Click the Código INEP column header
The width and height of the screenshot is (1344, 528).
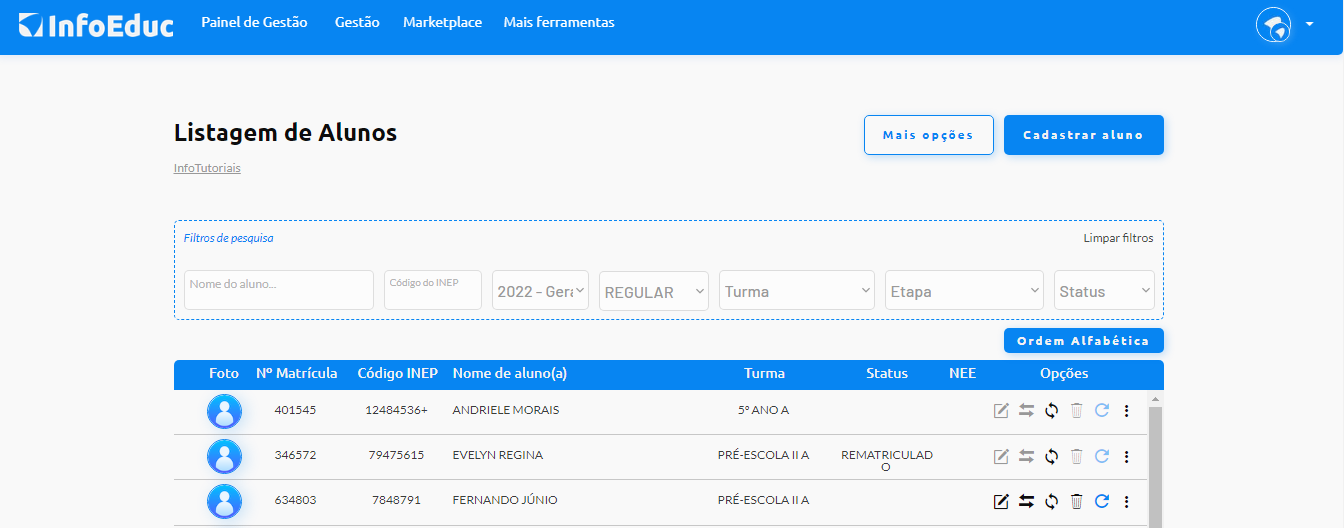(x=397, y=373)
